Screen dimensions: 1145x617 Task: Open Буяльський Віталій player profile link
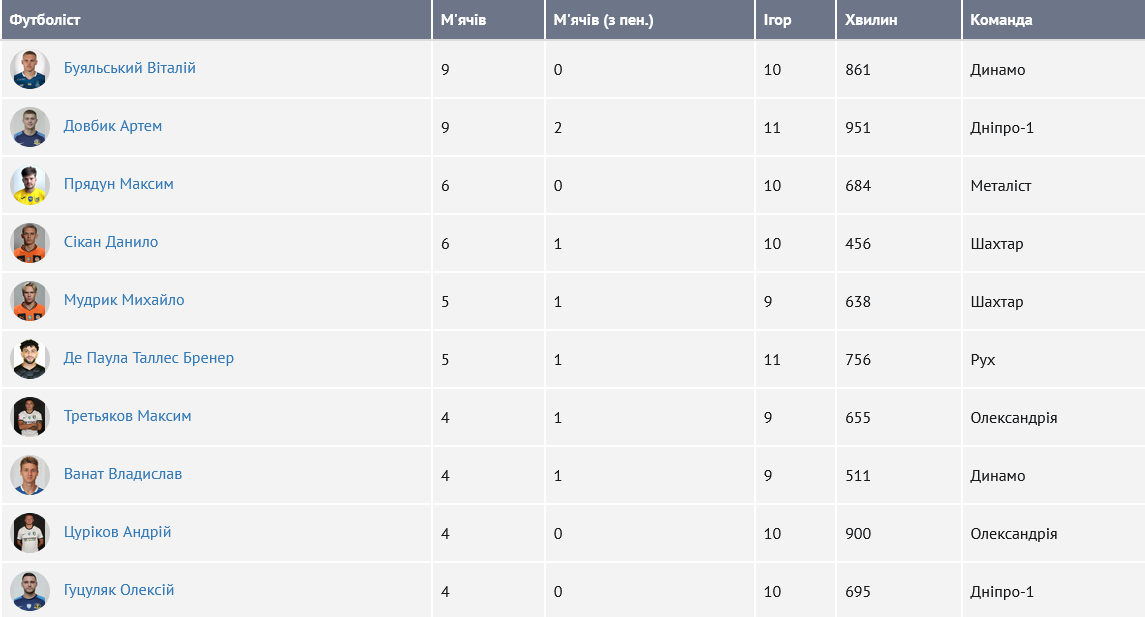coord(130,68)
